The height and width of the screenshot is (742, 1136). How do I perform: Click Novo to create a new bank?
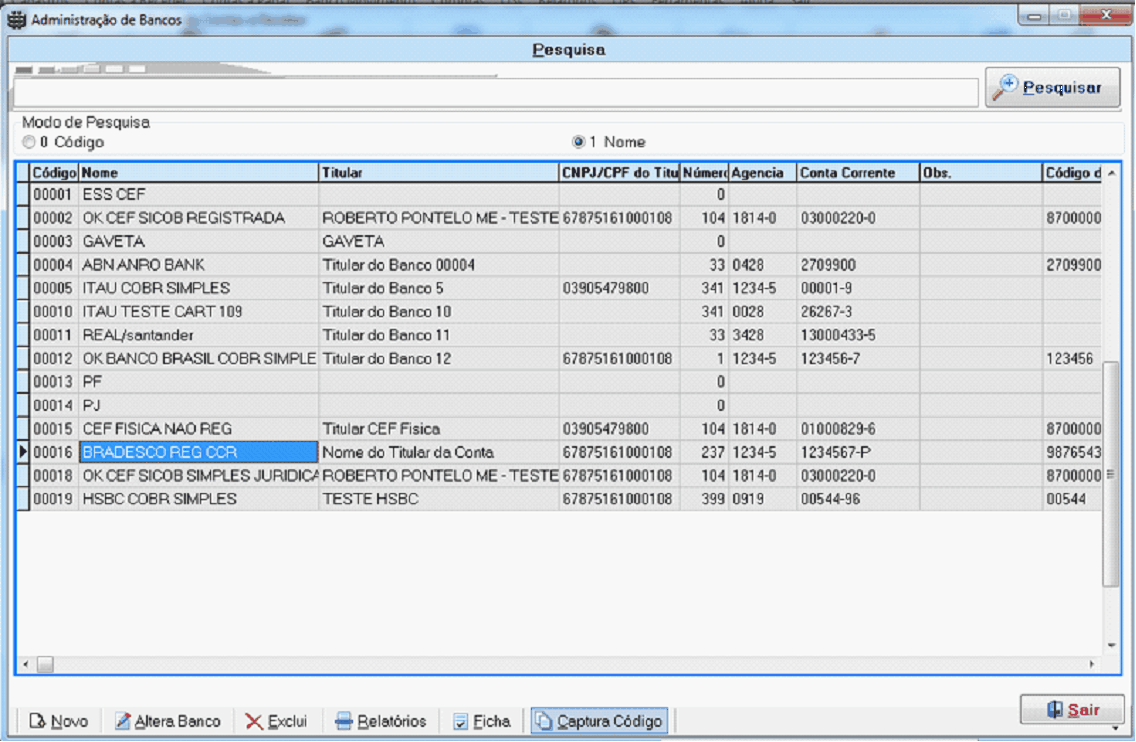click(x=59, y=721)
